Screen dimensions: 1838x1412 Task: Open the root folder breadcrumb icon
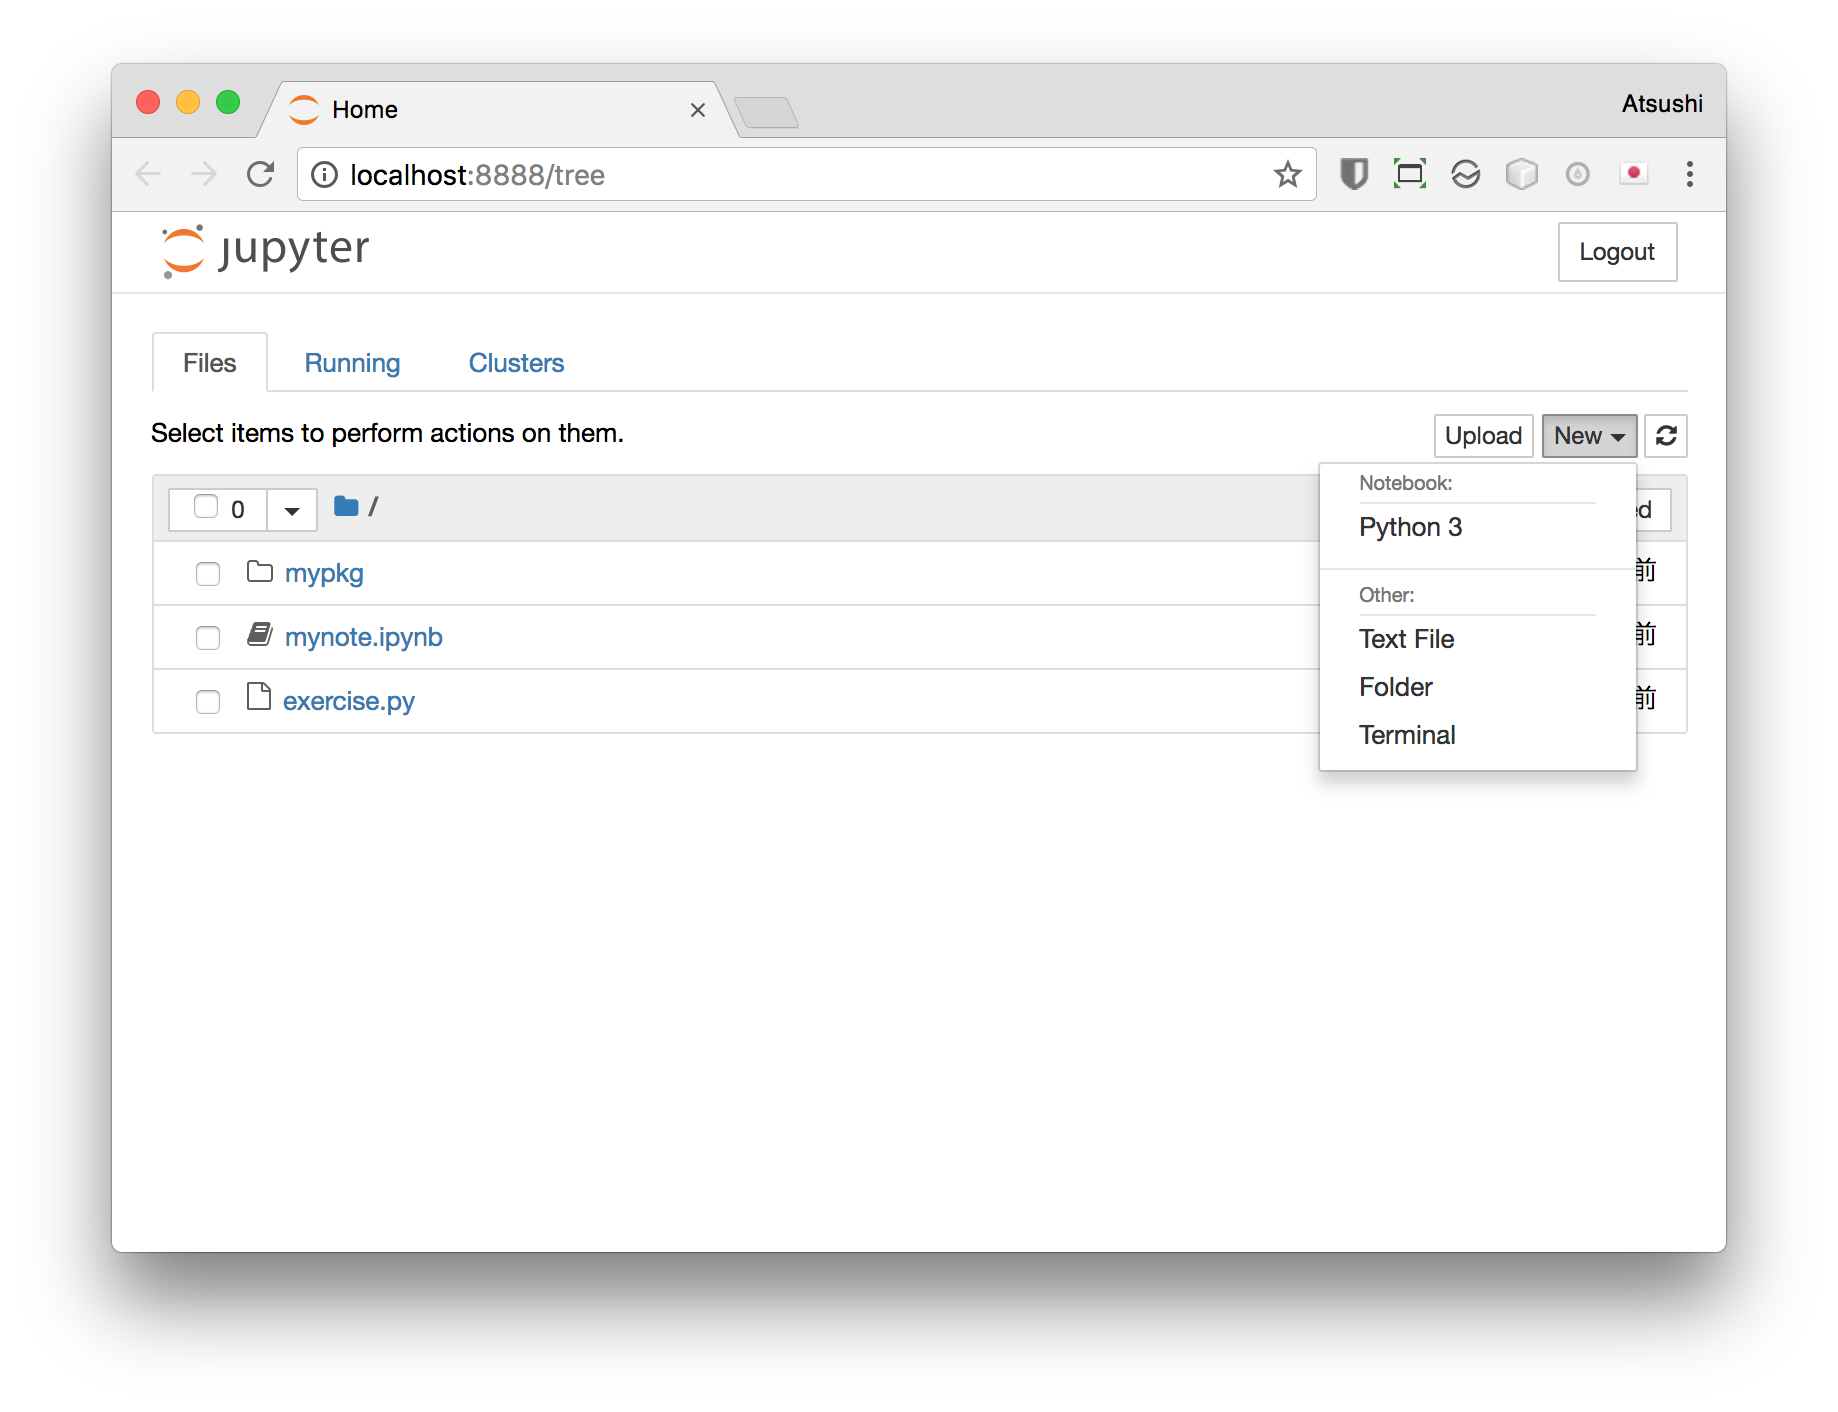click(346, 506)
